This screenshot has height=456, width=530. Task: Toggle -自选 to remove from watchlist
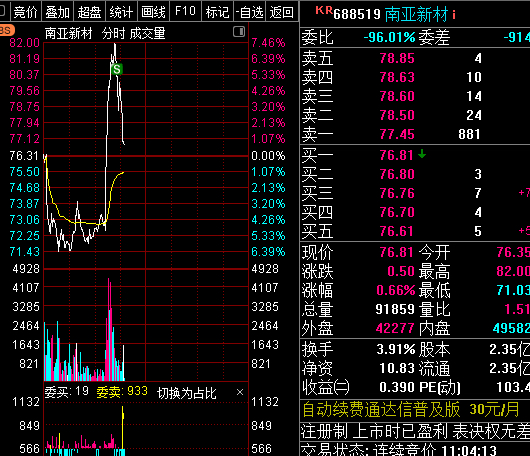click(249, 12)
